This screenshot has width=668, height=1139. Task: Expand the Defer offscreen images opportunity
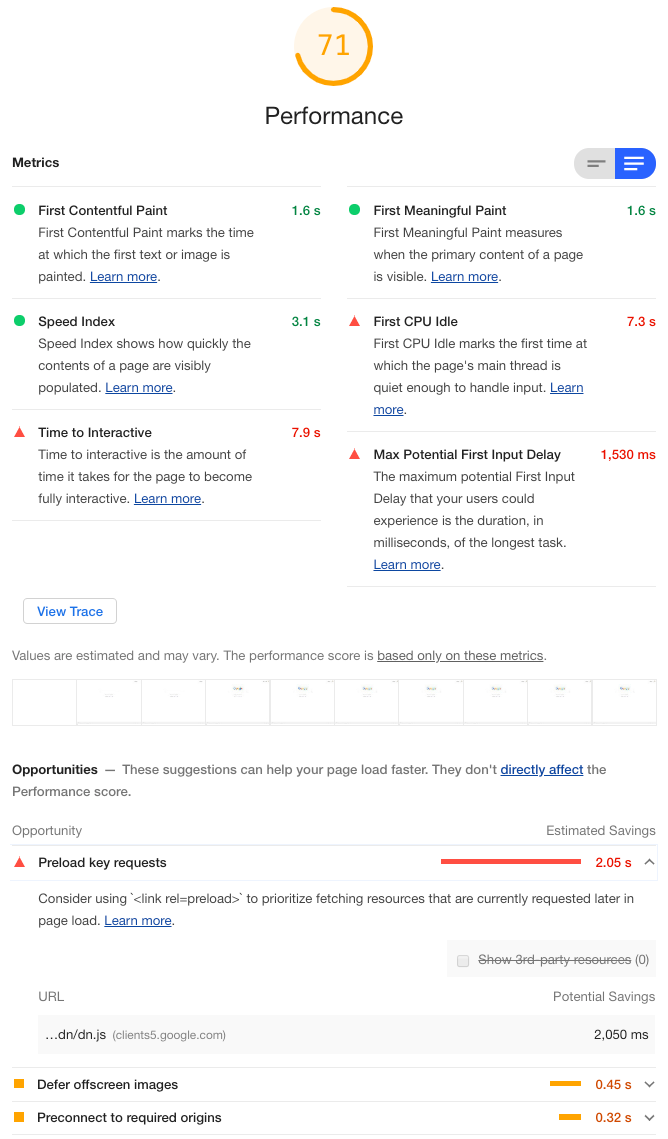point(649,1084)
